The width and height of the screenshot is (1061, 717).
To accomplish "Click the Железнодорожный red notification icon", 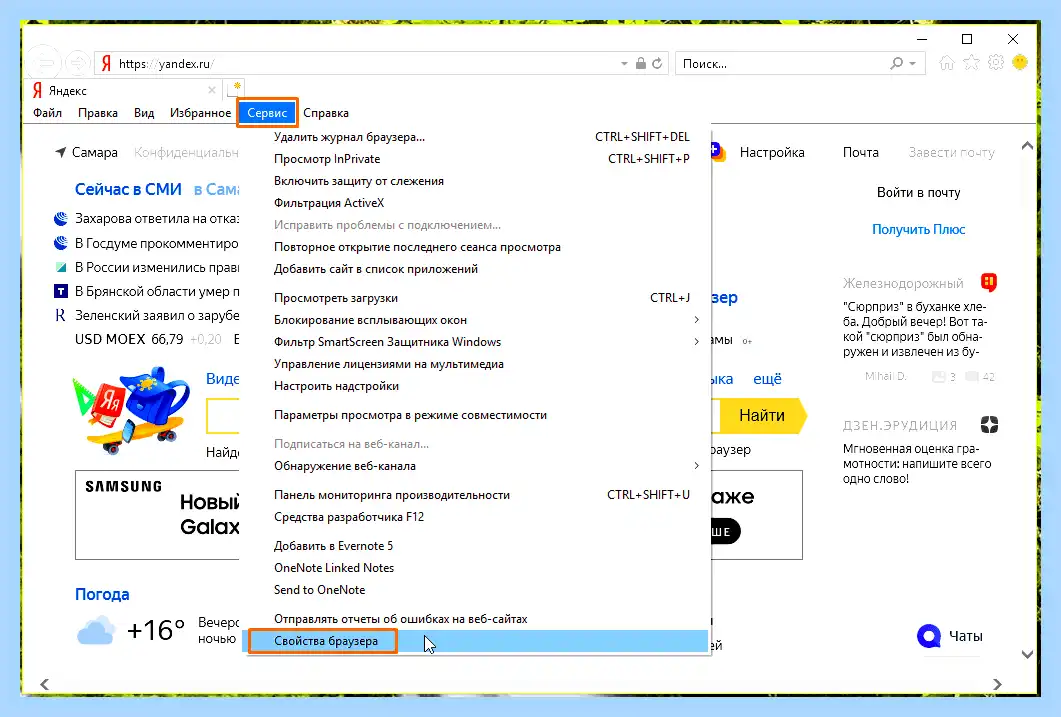I will click(x=989, y=282).
